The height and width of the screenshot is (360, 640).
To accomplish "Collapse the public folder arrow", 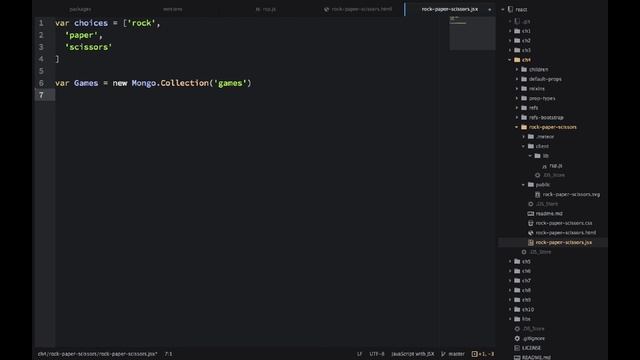I will [524, 184].
